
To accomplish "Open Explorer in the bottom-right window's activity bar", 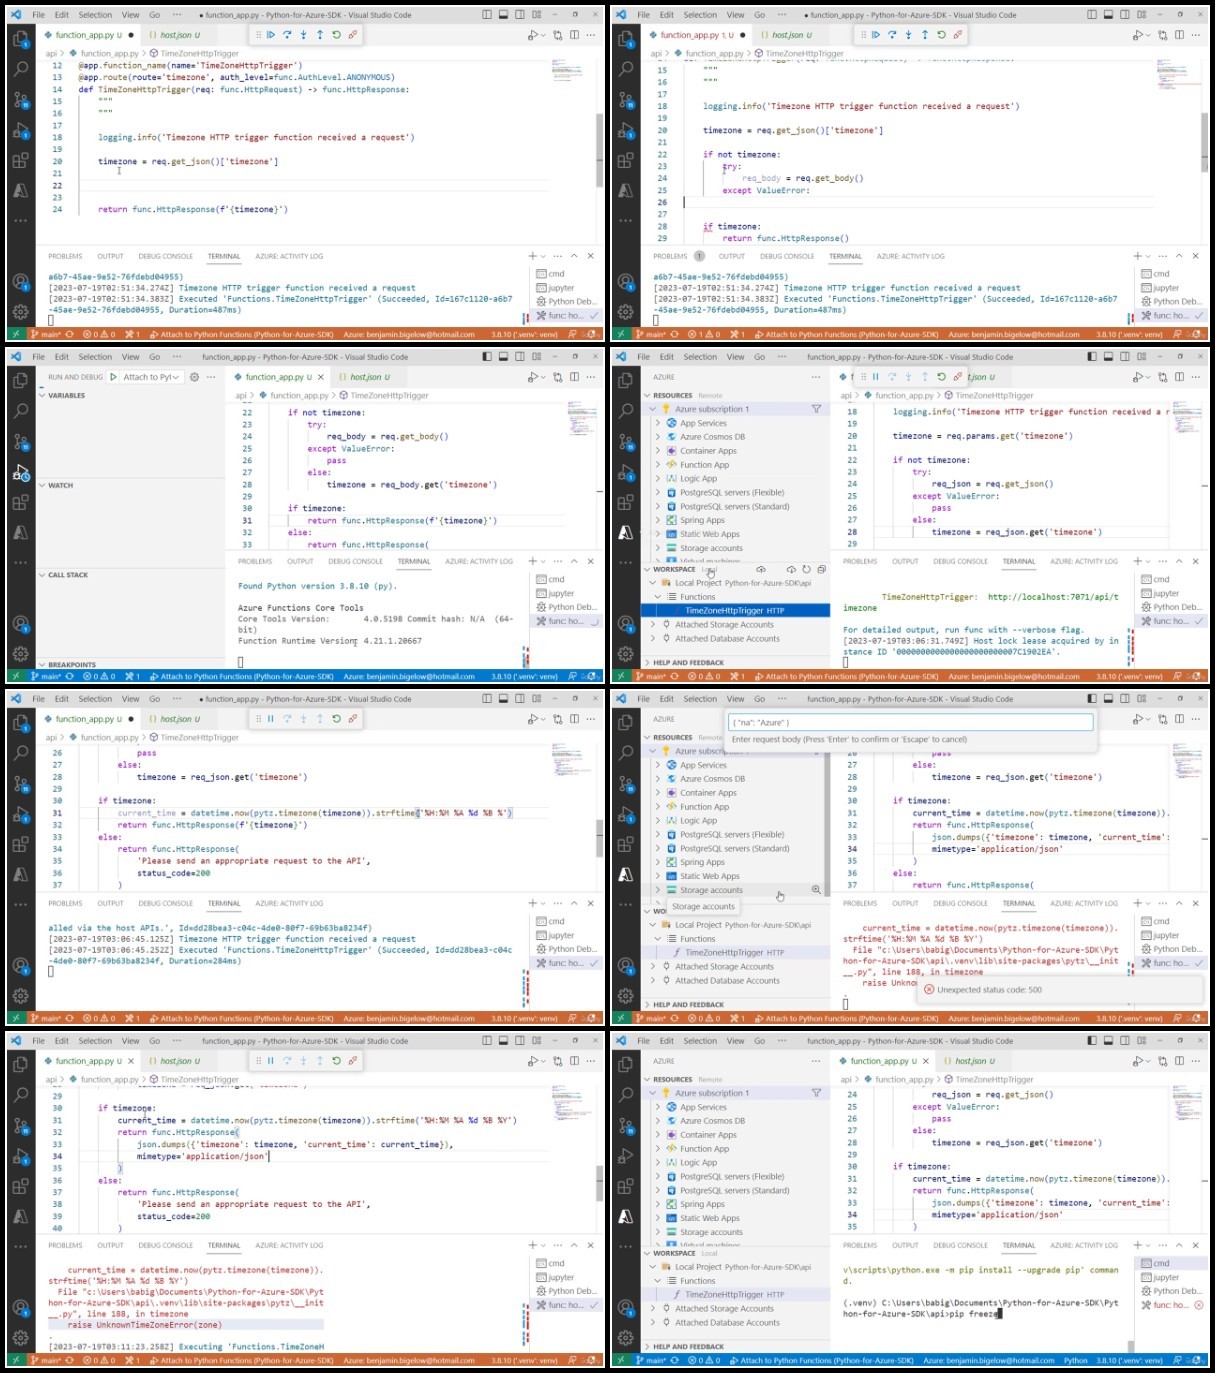I will pos(626,1065).
